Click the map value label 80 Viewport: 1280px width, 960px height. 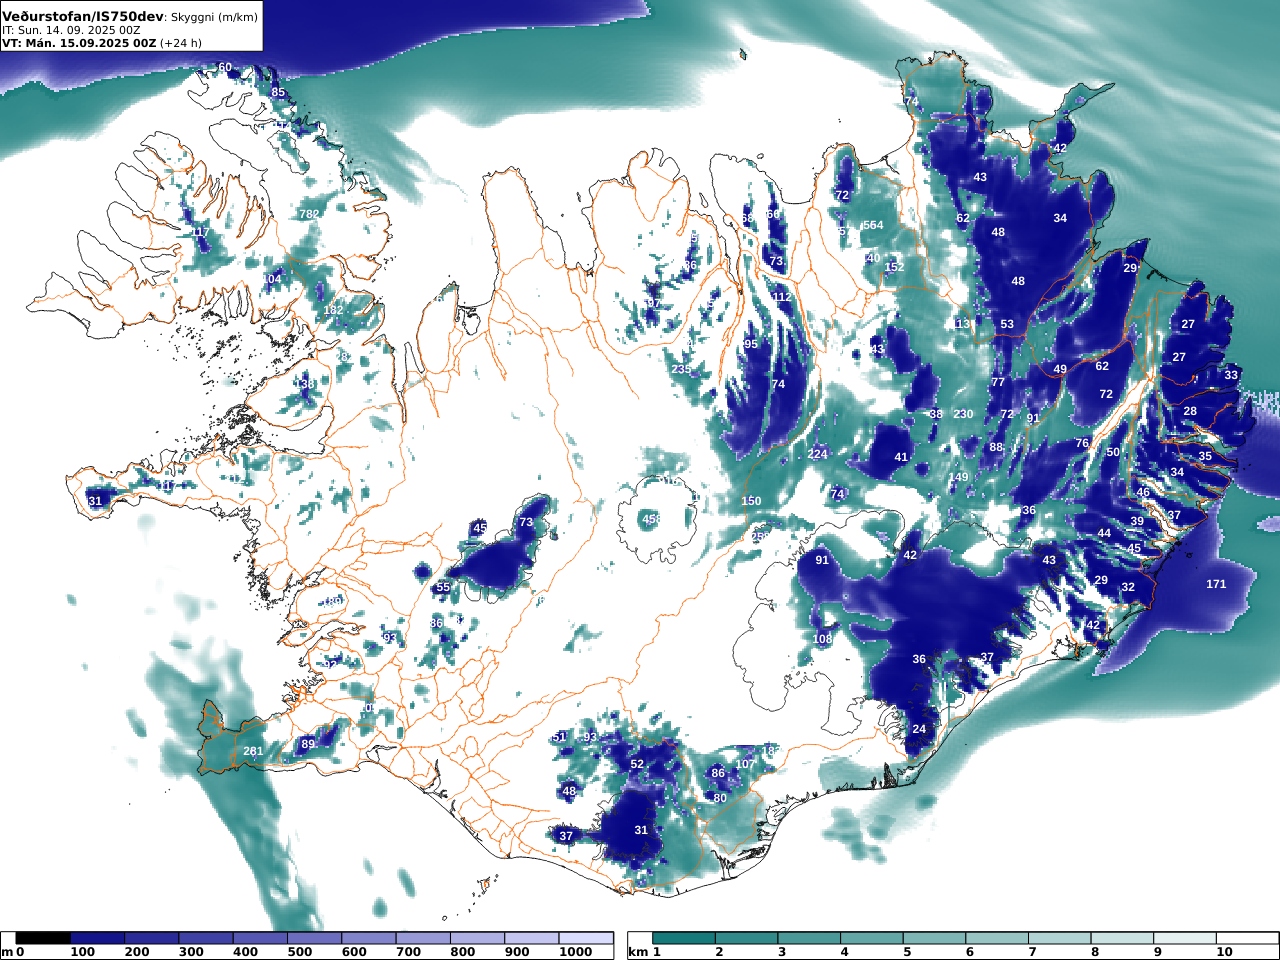pos(720,798)
